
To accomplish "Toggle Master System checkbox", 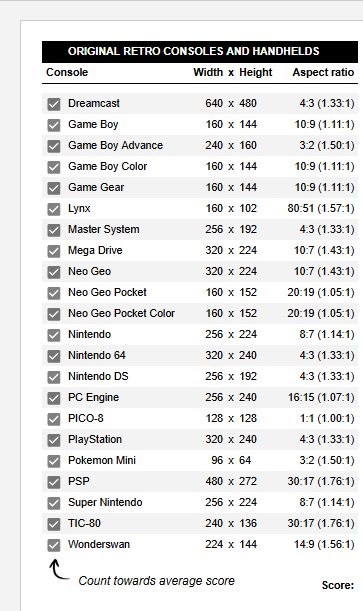I will [54, 230].
